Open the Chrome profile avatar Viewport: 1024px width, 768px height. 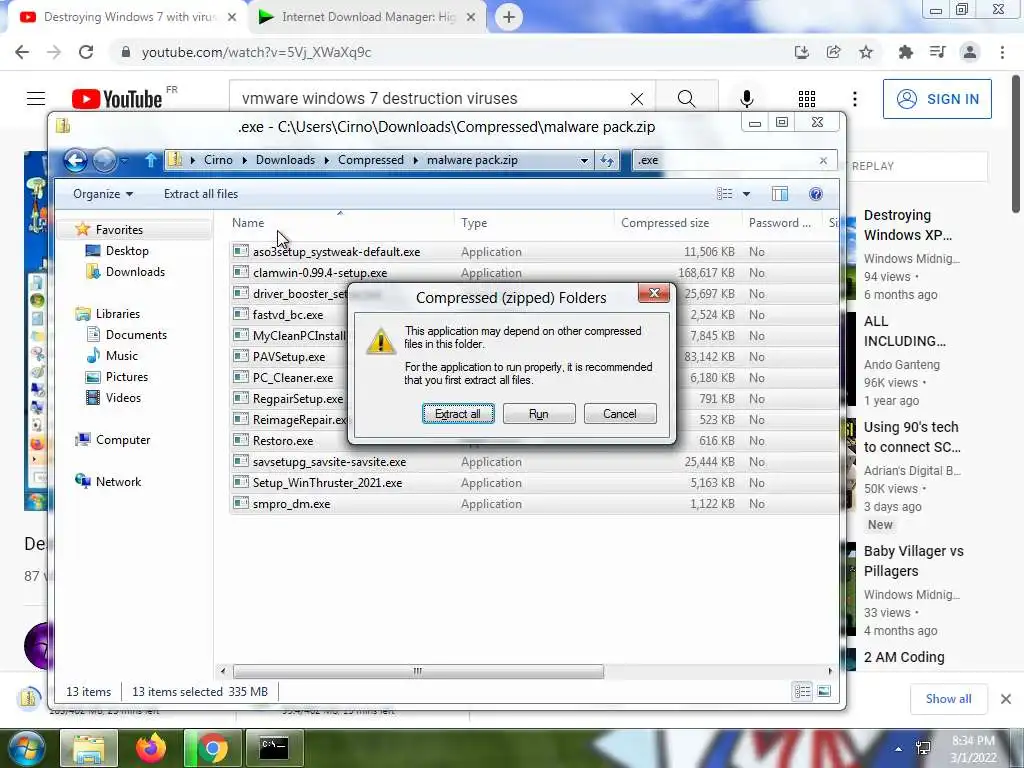[x=970, y=52]
